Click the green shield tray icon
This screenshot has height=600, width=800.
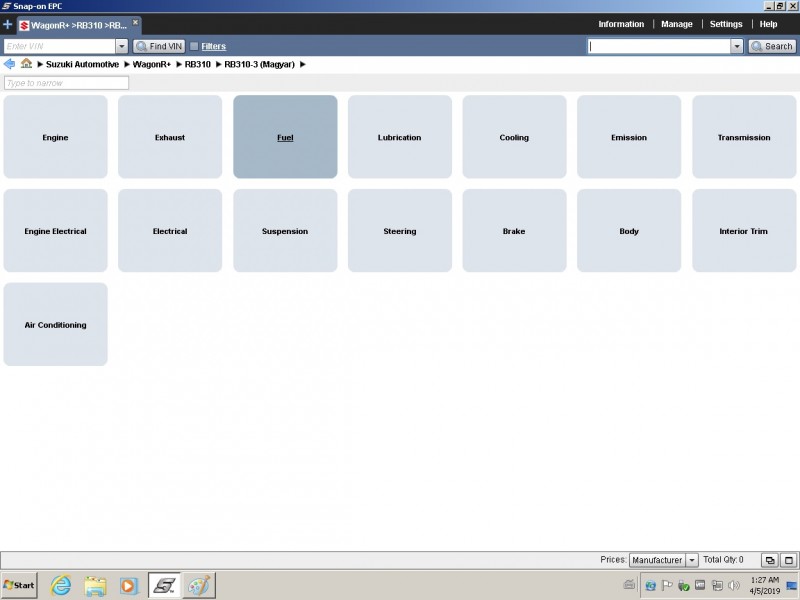(684, 585)
